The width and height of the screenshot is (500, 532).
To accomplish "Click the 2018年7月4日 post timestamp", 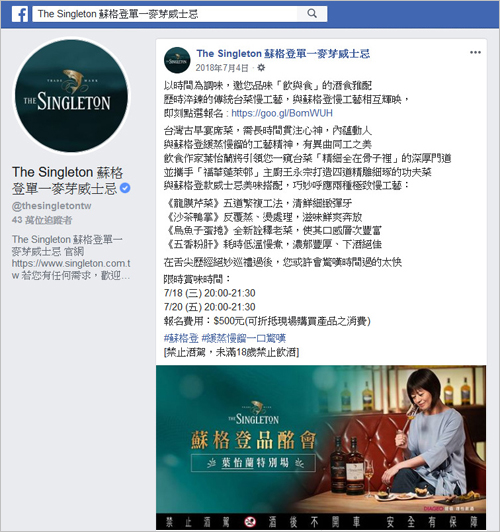I will pyautogui.click(x=222, y=68).
